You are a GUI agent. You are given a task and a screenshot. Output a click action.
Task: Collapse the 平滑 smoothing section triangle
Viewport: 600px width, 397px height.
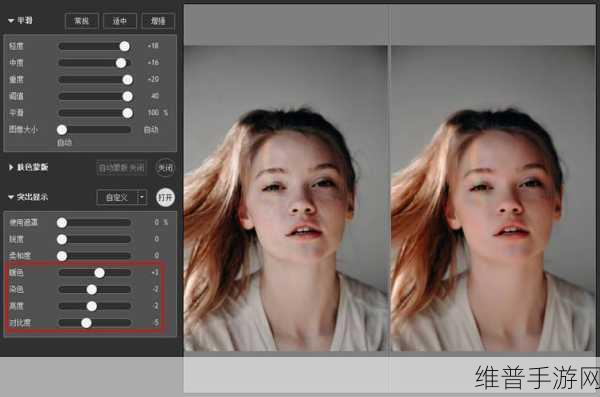tap(11, 21)
